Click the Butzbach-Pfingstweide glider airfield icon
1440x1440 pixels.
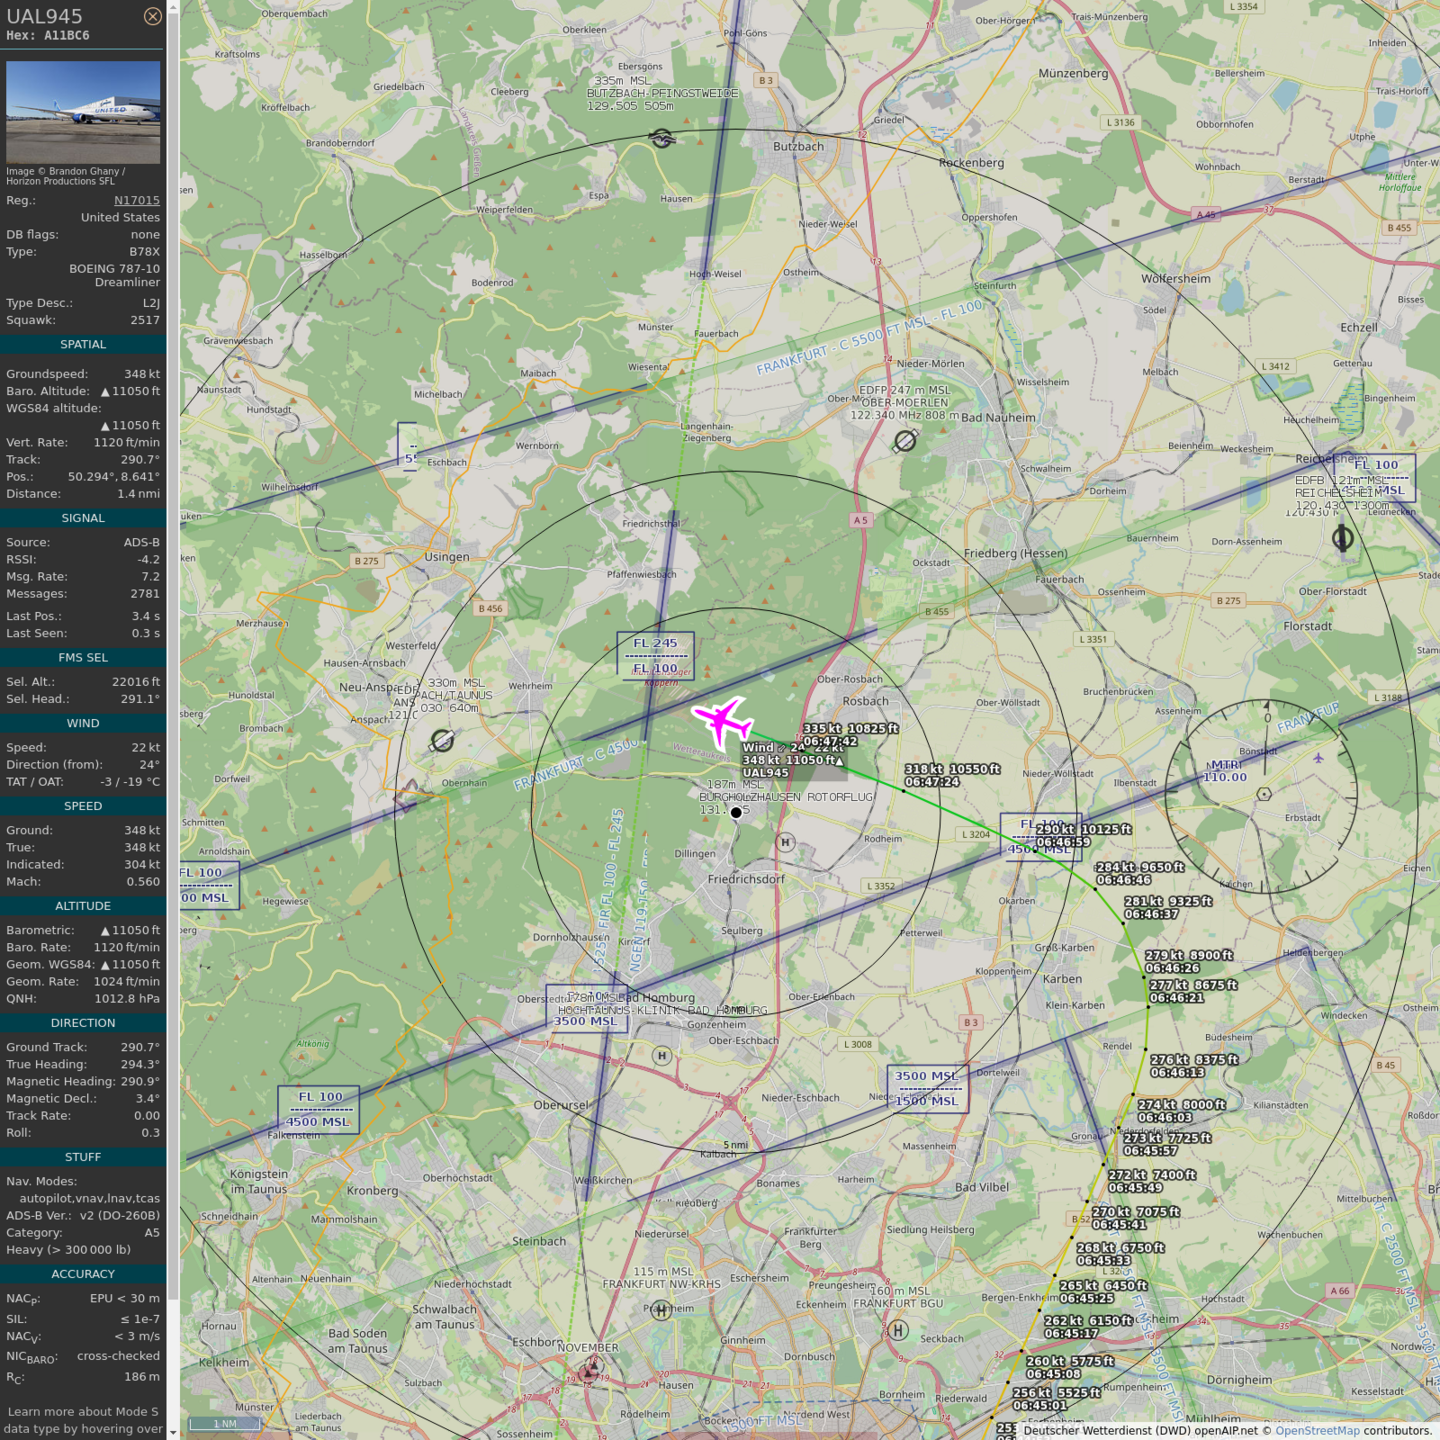pos(661,138)
